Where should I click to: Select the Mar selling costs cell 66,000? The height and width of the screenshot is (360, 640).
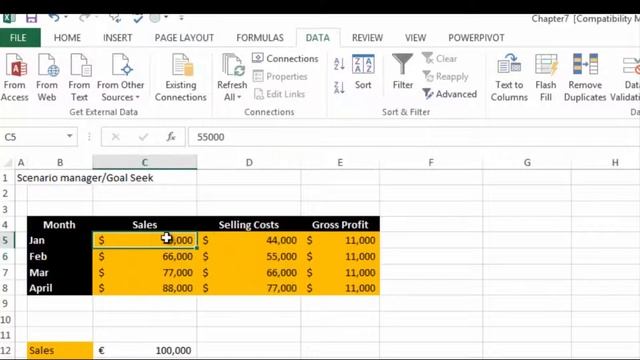tap(249, 272)
